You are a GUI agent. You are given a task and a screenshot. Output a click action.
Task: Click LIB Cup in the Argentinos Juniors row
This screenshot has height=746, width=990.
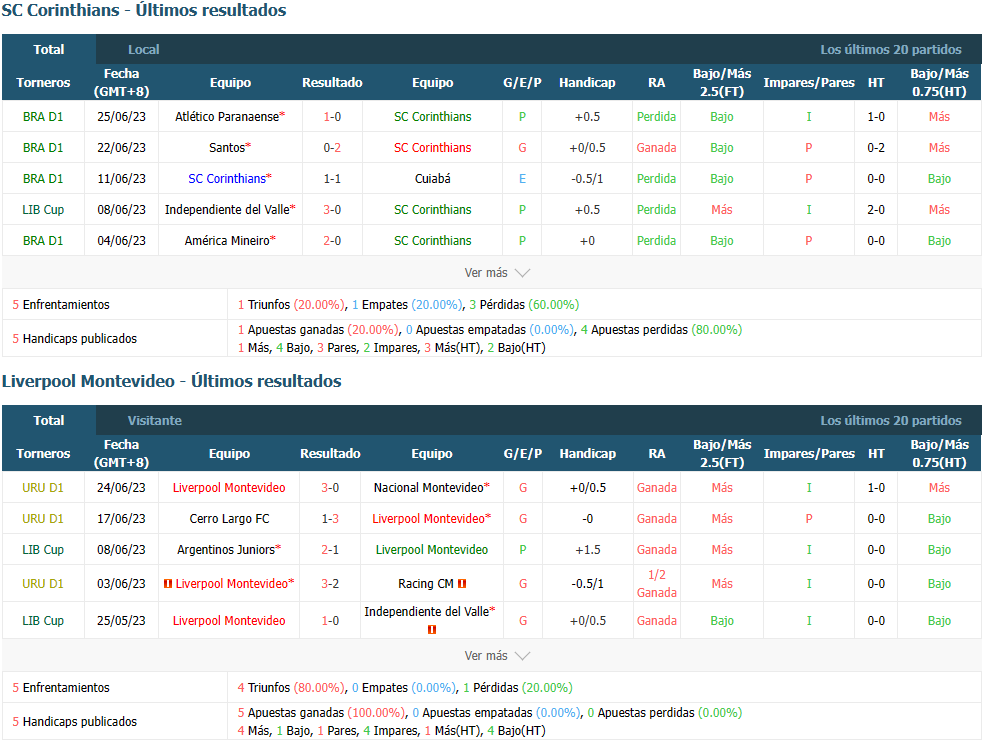[x=43, y=550]
